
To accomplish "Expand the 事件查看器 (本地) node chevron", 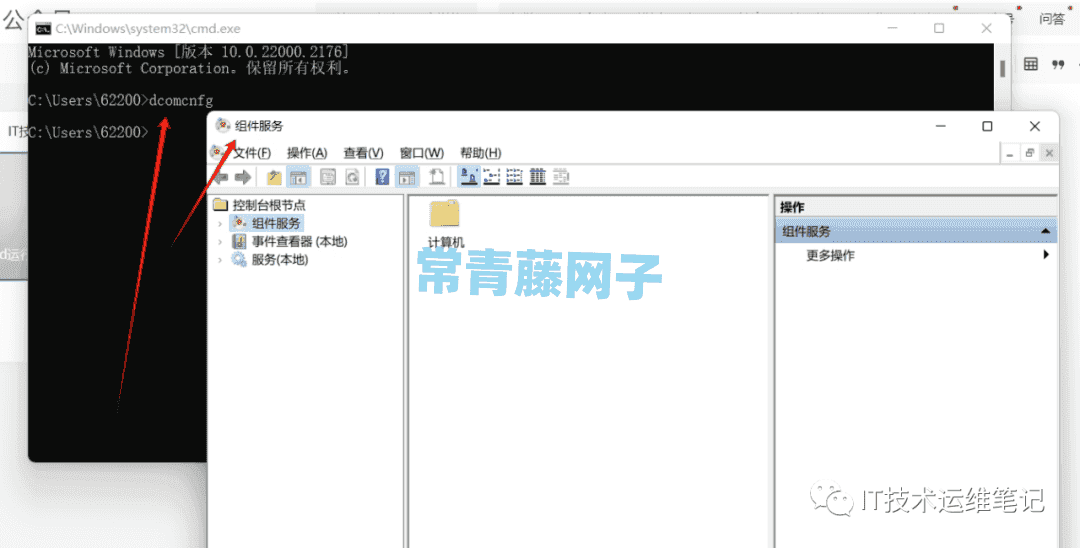I will 220,242.
